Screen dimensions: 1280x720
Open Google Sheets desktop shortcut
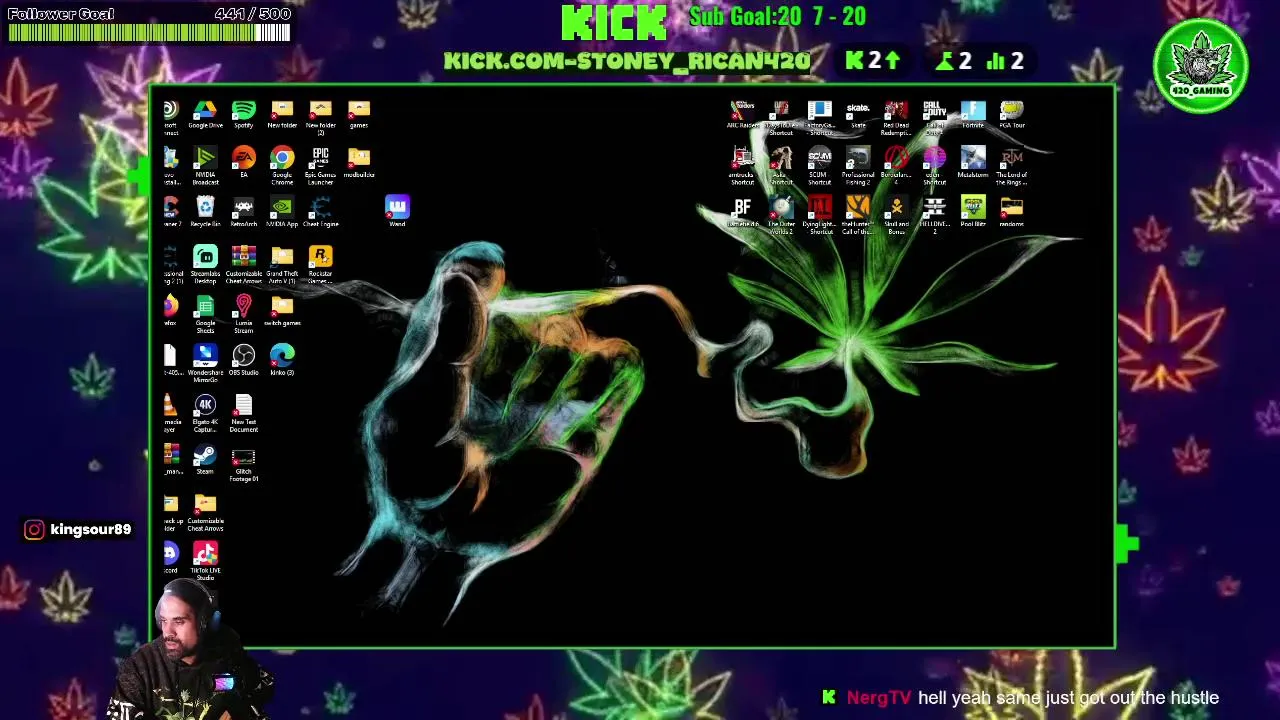[x=205, y=315]
